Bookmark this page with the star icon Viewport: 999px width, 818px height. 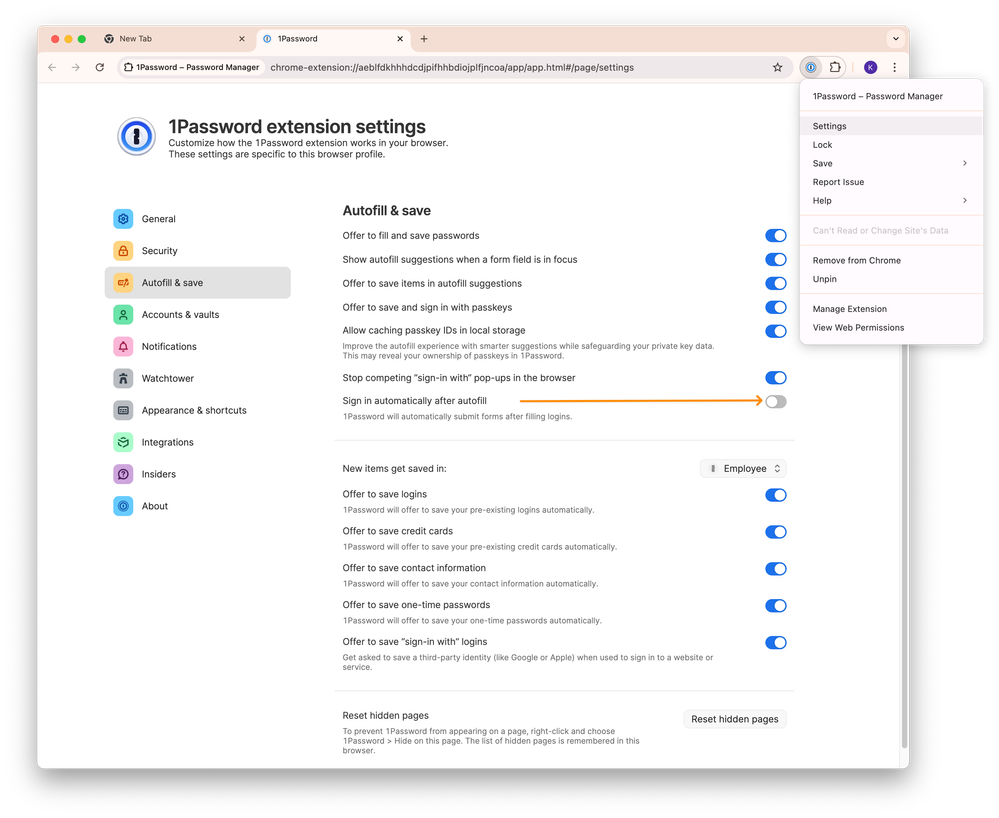(777, 67)
